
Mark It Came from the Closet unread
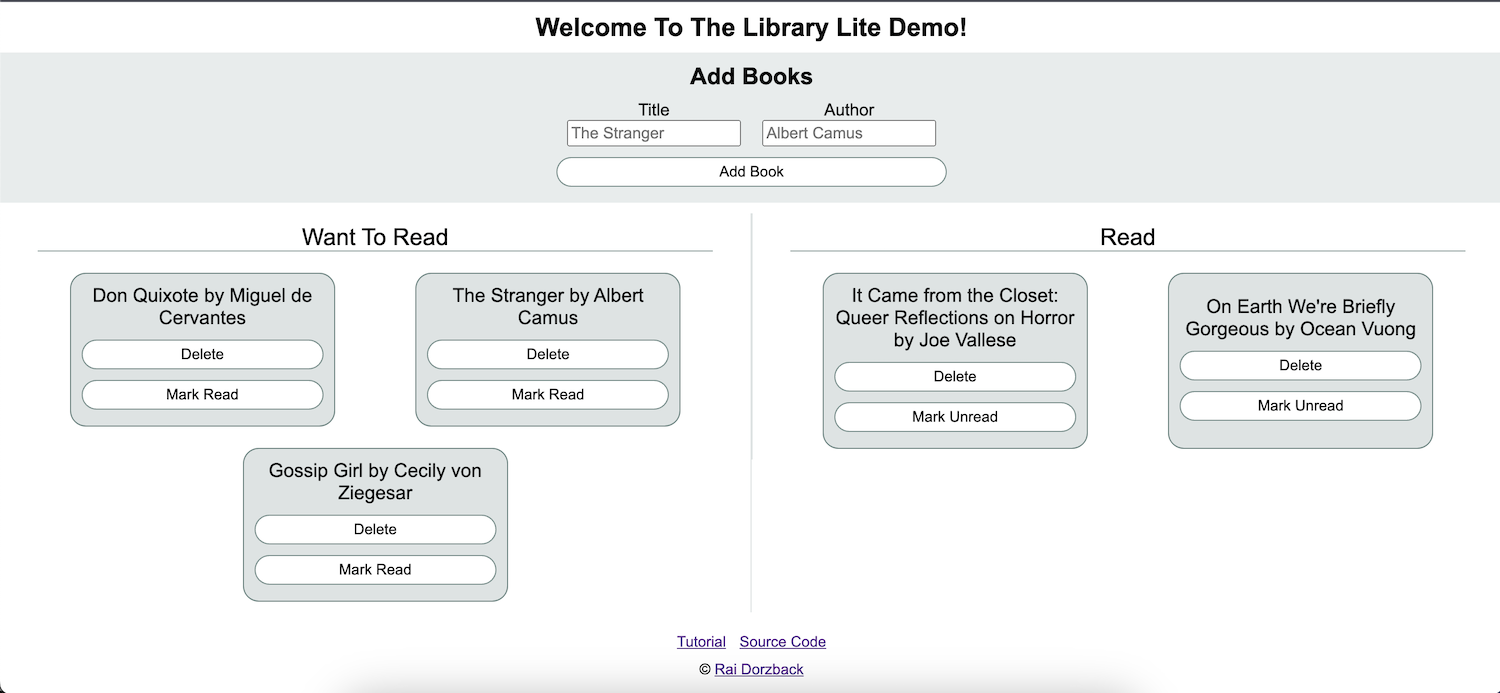(955, 416)
